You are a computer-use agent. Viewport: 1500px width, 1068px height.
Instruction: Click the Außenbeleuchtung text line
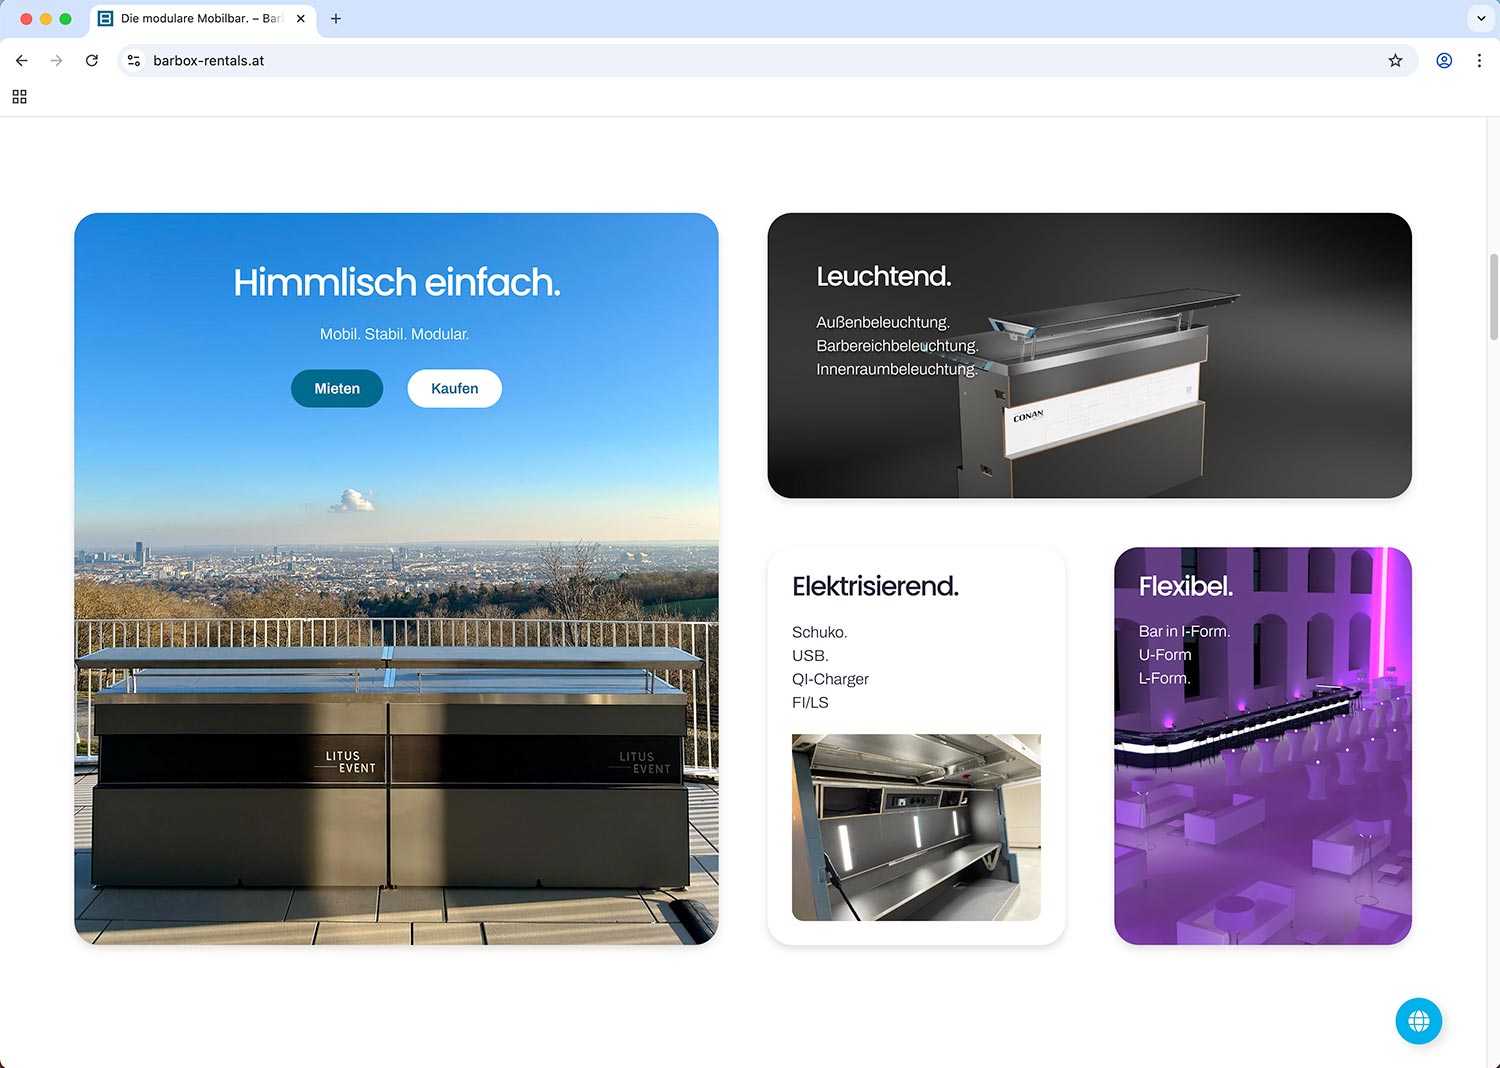tap(883, 322)
